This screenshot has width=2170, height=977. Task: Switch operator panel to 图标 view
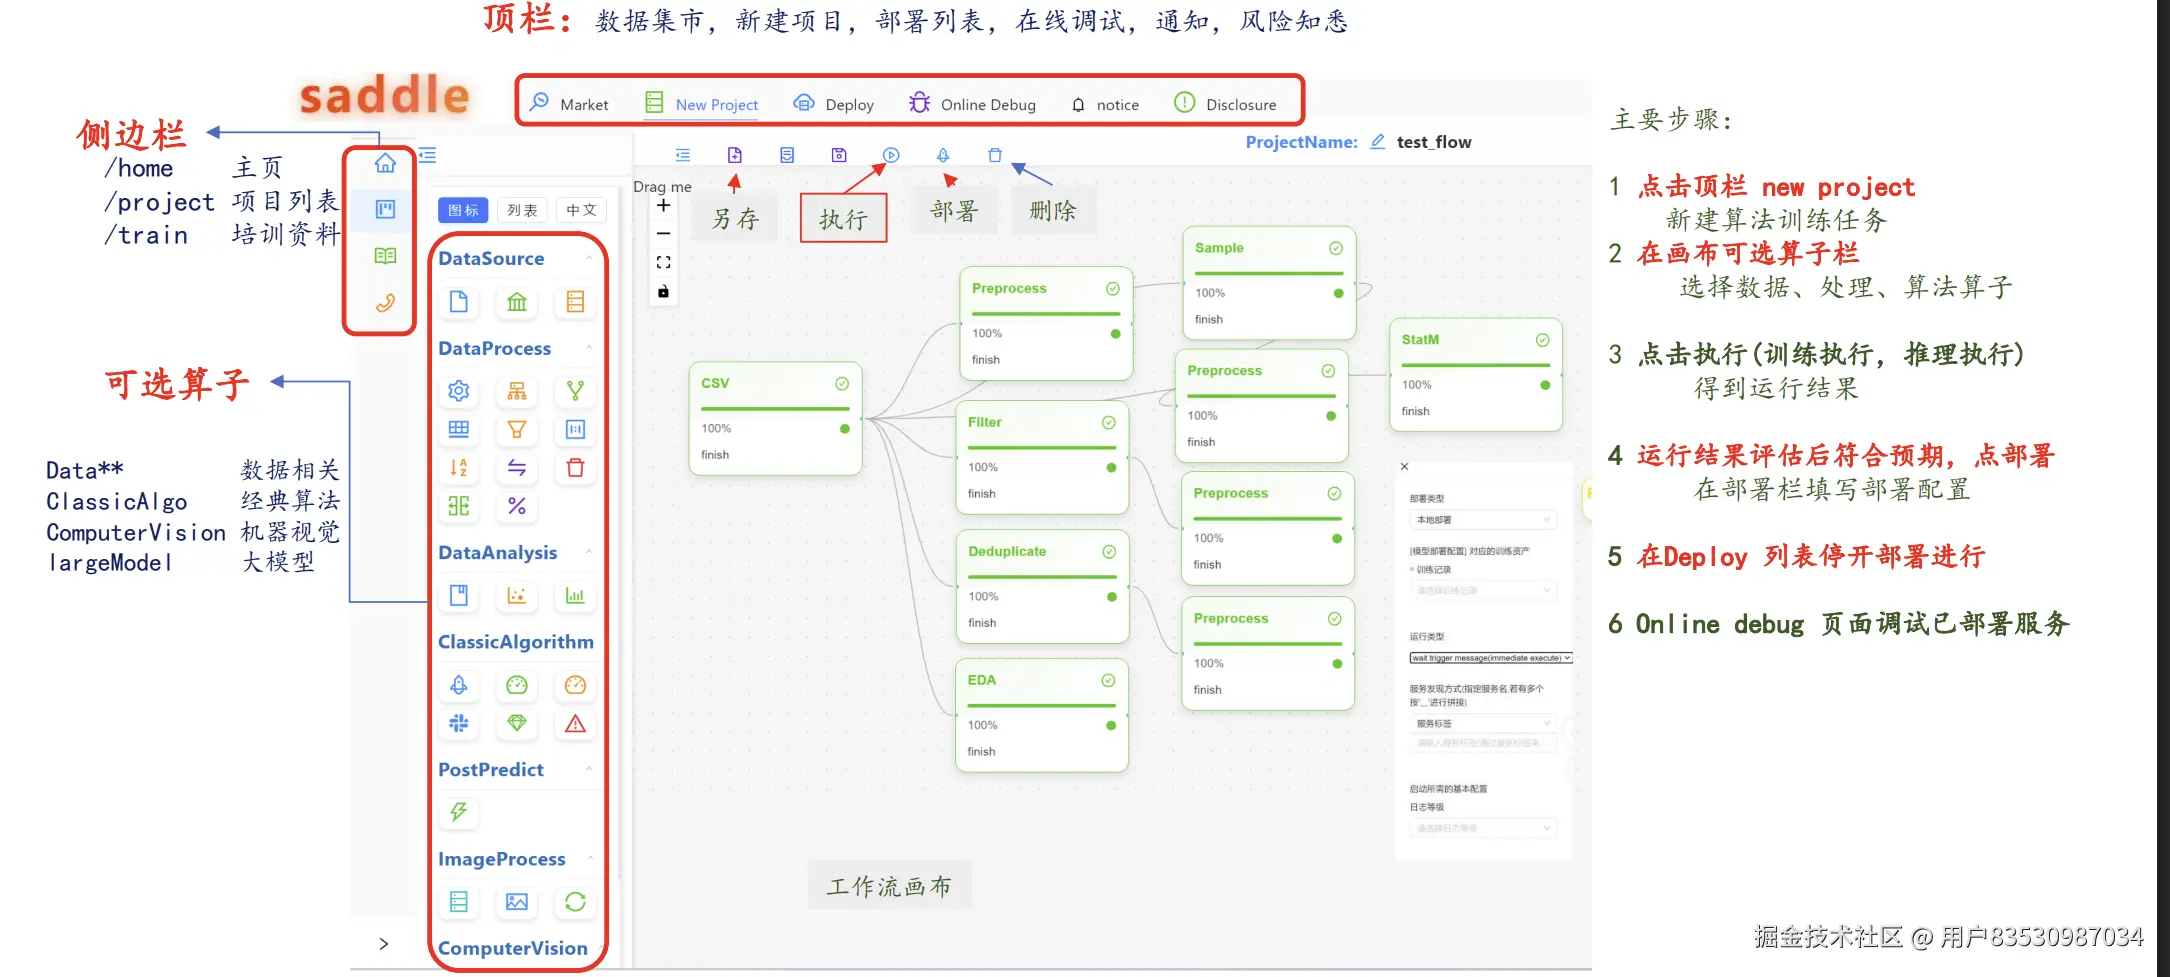pos(463,210)
